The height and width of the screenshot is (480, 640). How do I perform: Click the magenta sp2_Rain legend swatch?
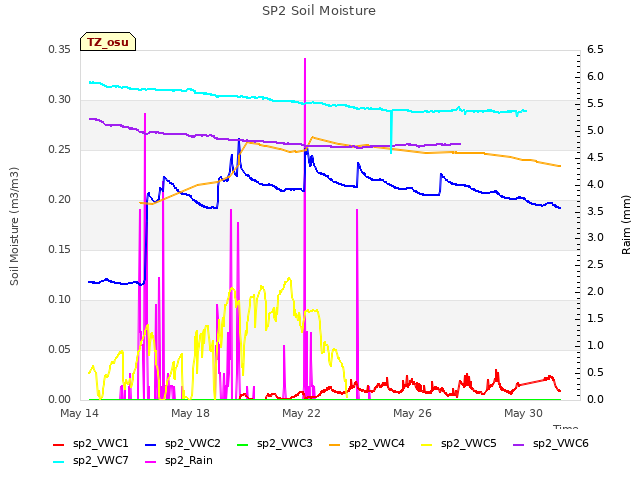(151, 462)
